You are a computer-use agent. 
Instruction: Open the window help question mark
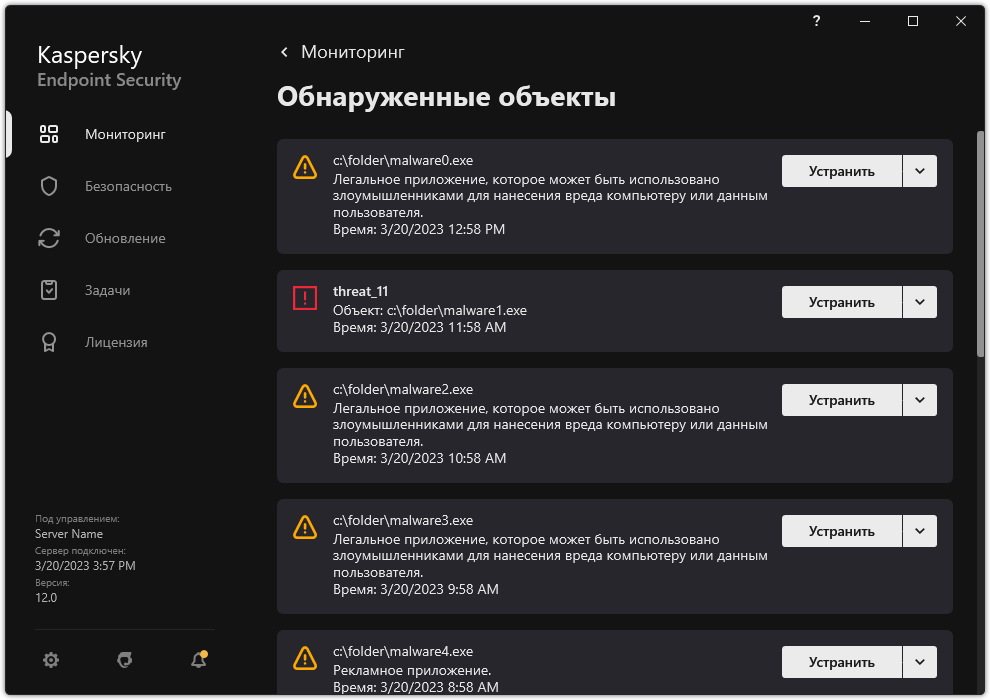[815, 21]
